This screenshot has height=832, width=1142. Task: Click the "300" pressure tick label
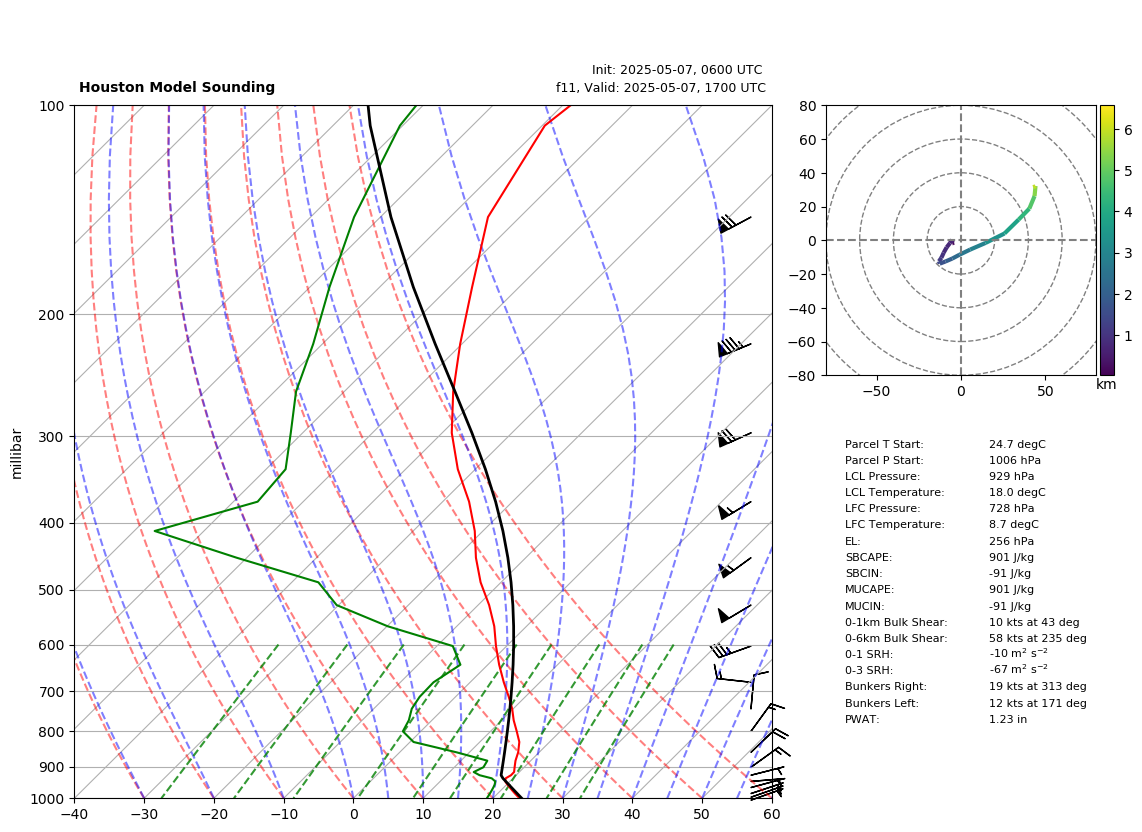pos(53,437)
